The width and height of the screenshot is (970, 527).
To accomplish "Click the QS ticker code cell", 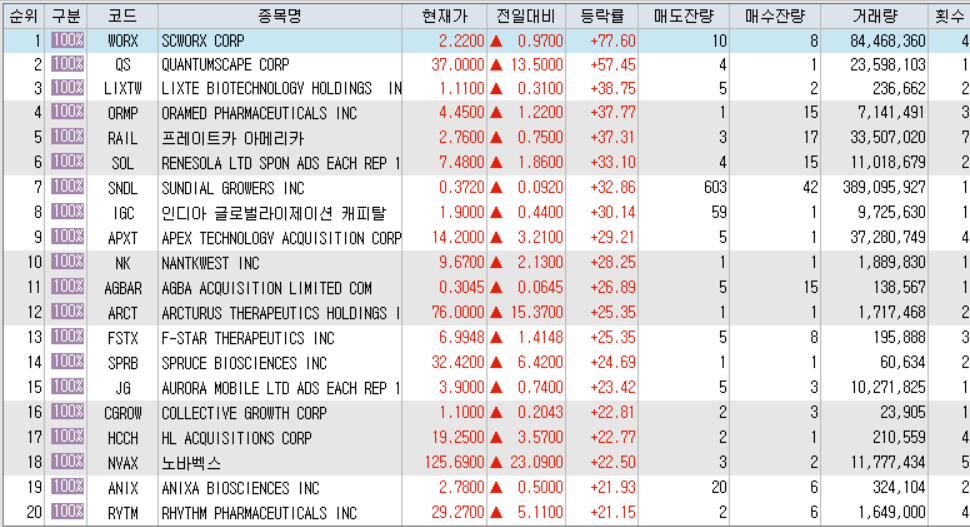I will pyautogui.click(x=122, y=64).
